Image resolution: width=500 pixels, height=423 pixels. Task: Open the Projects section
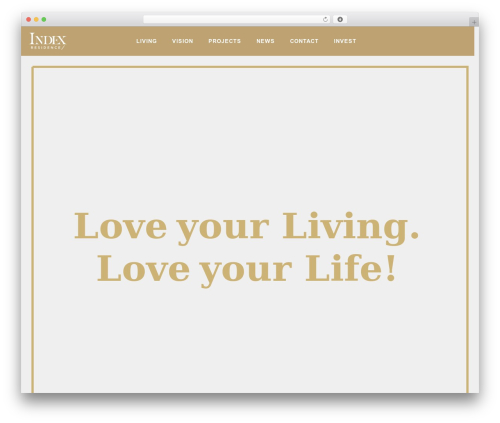[224, 41]
